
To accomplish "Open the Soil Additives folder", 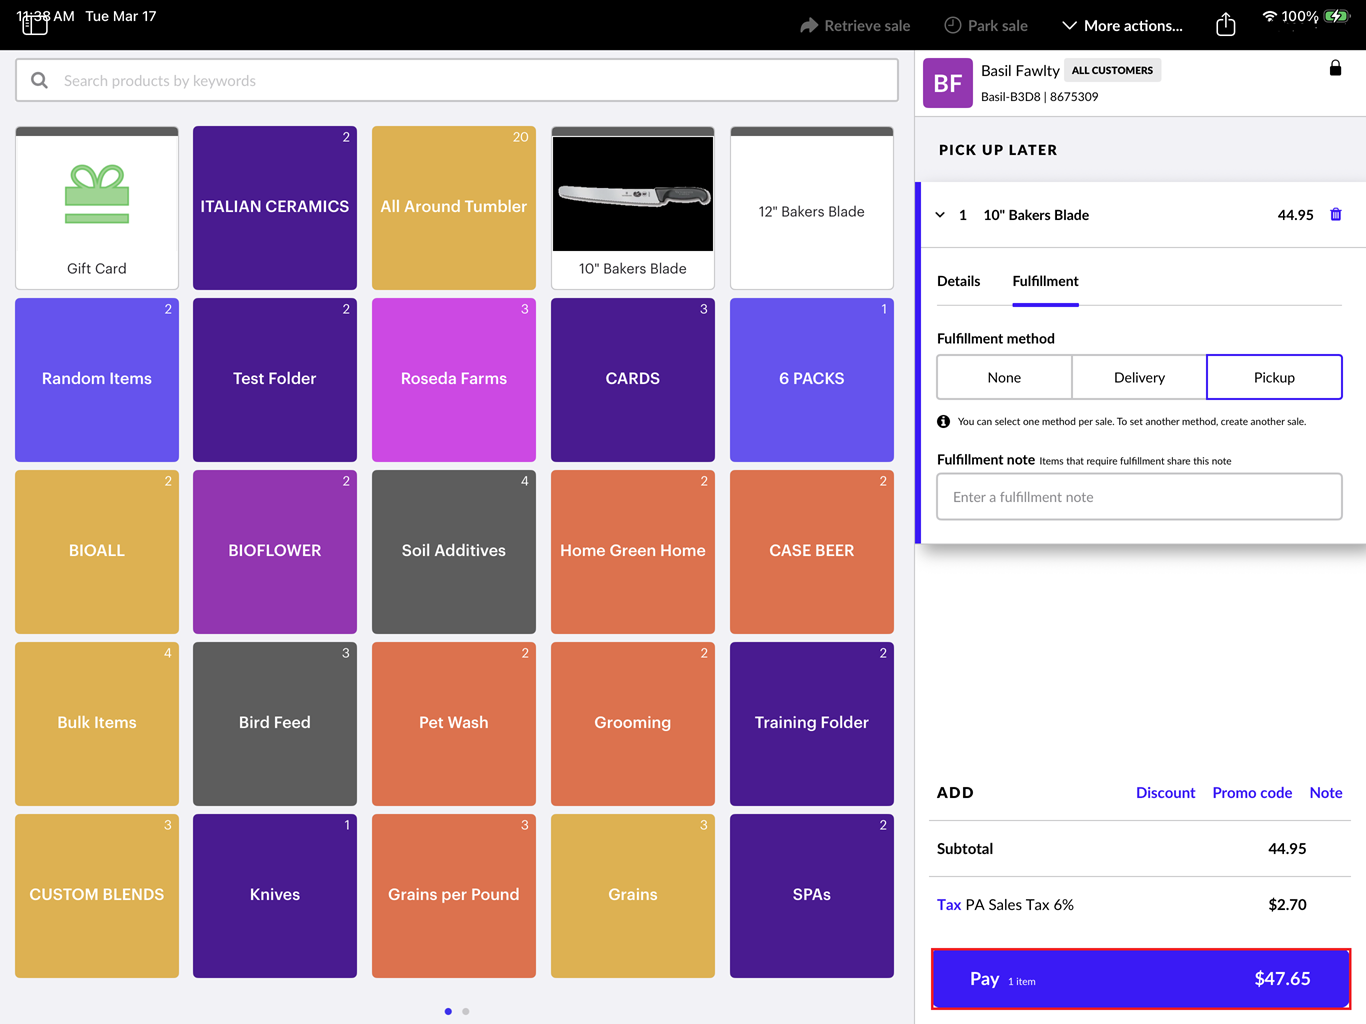I will [454, 552].
